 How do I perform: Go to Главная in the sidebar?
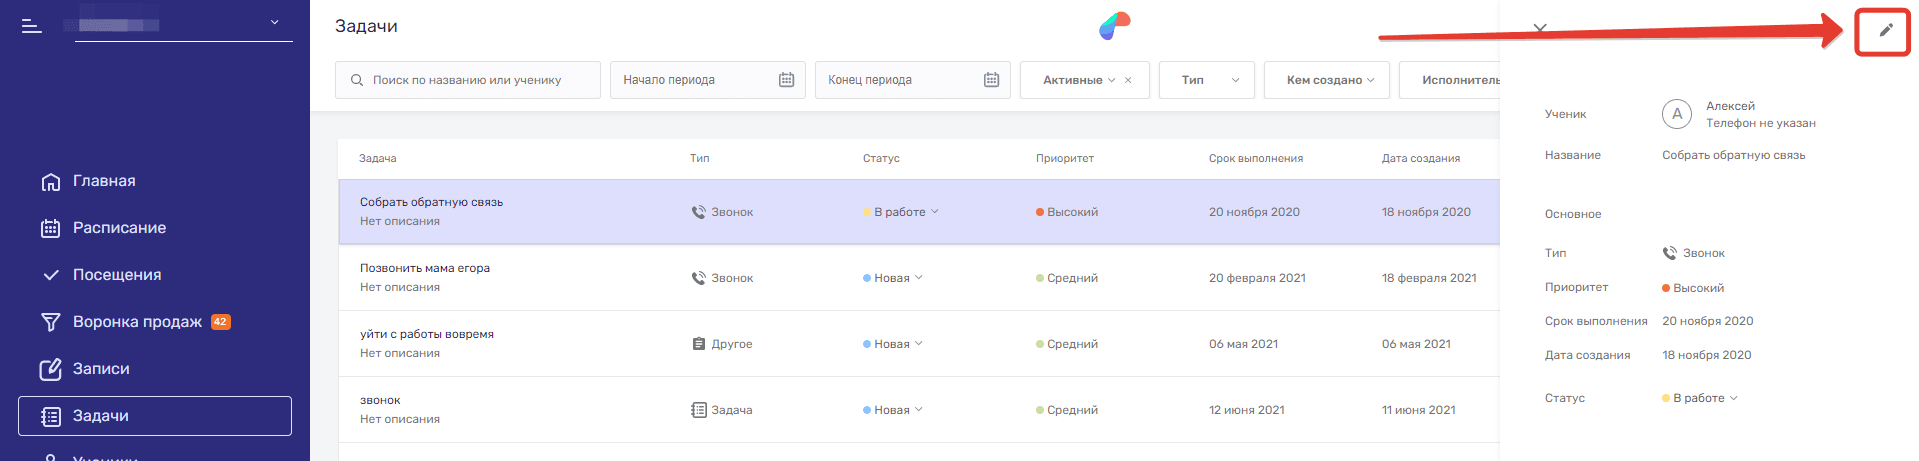[103, 181]
